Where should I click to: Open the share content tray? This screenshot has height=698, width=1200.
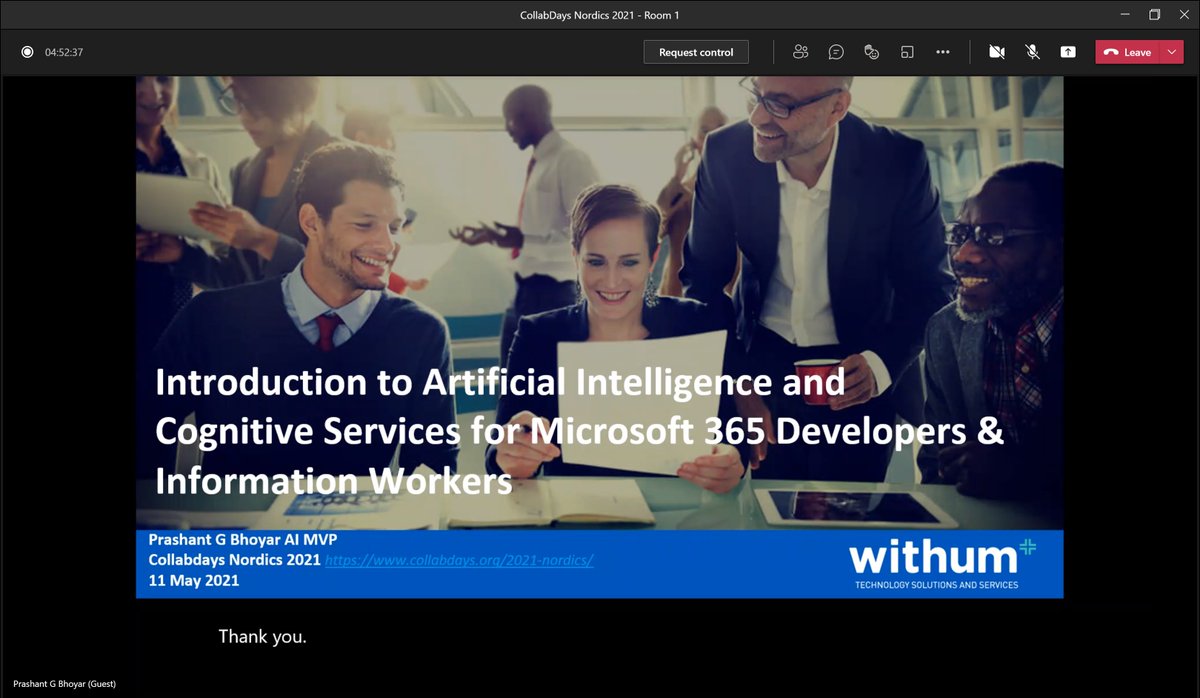click(1068, 52)
